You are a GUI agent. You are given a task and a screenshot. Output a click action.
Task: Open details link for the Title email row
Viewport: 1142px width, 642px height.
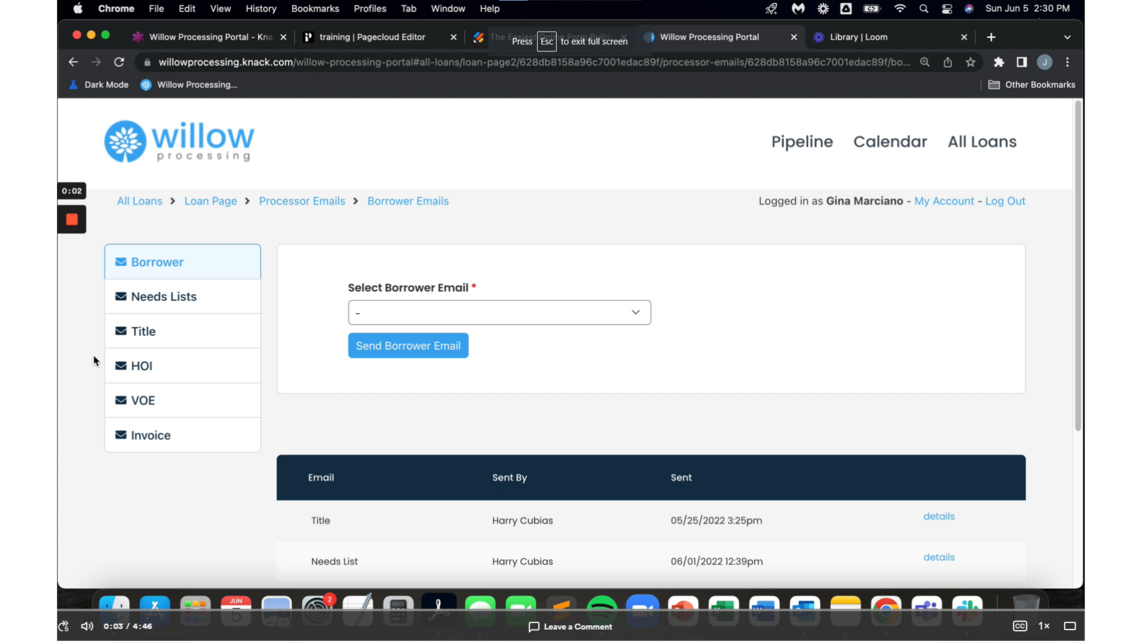[x=938, y=517]
